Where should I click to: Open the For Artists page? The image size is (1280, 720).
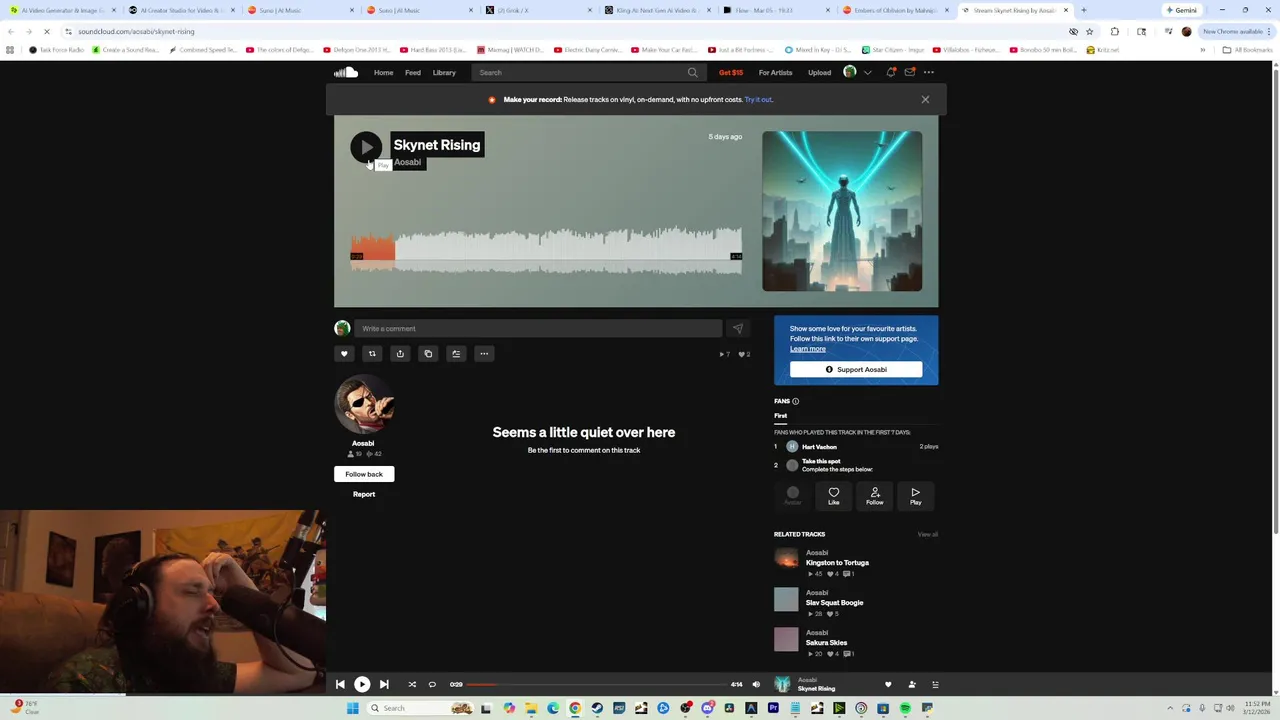775,72
